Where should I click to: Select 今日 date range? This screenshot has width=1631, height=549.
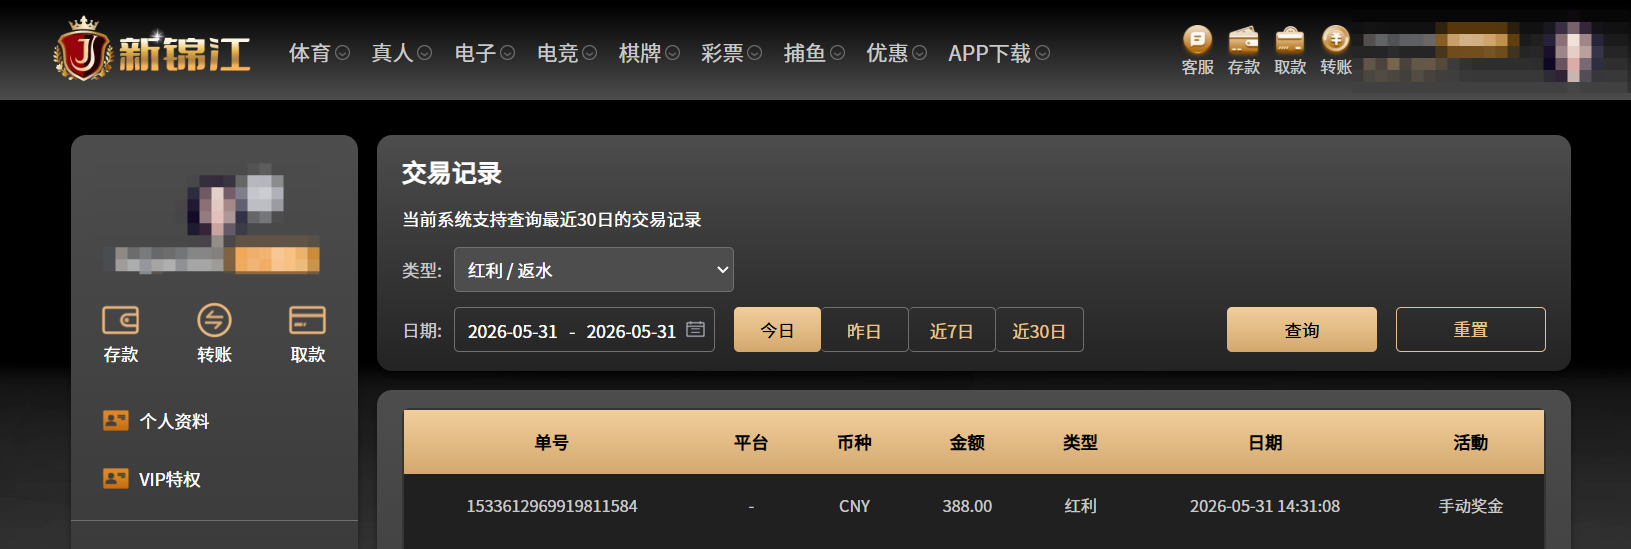(777, 330)
